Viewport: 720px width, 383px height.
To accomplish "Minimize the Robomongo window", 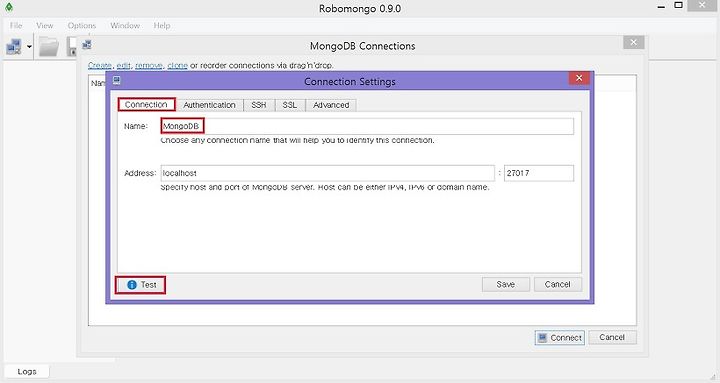I will click(661, 6).
